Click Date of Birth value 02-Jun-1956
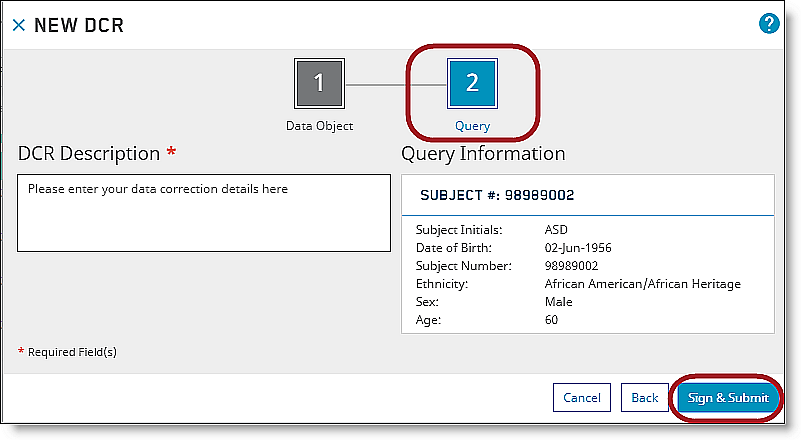801x440 pixels. point(578,248)
